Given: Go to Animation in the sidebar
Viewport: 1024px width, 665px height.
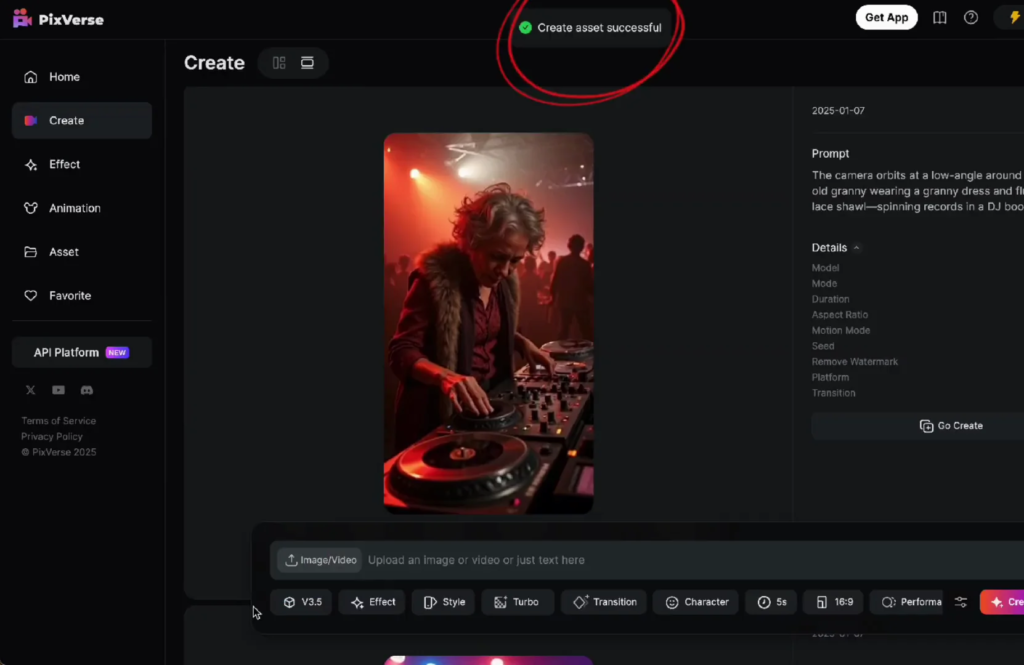Looking at the screenshot, I should pyautogui.click(x=75, y=208).
